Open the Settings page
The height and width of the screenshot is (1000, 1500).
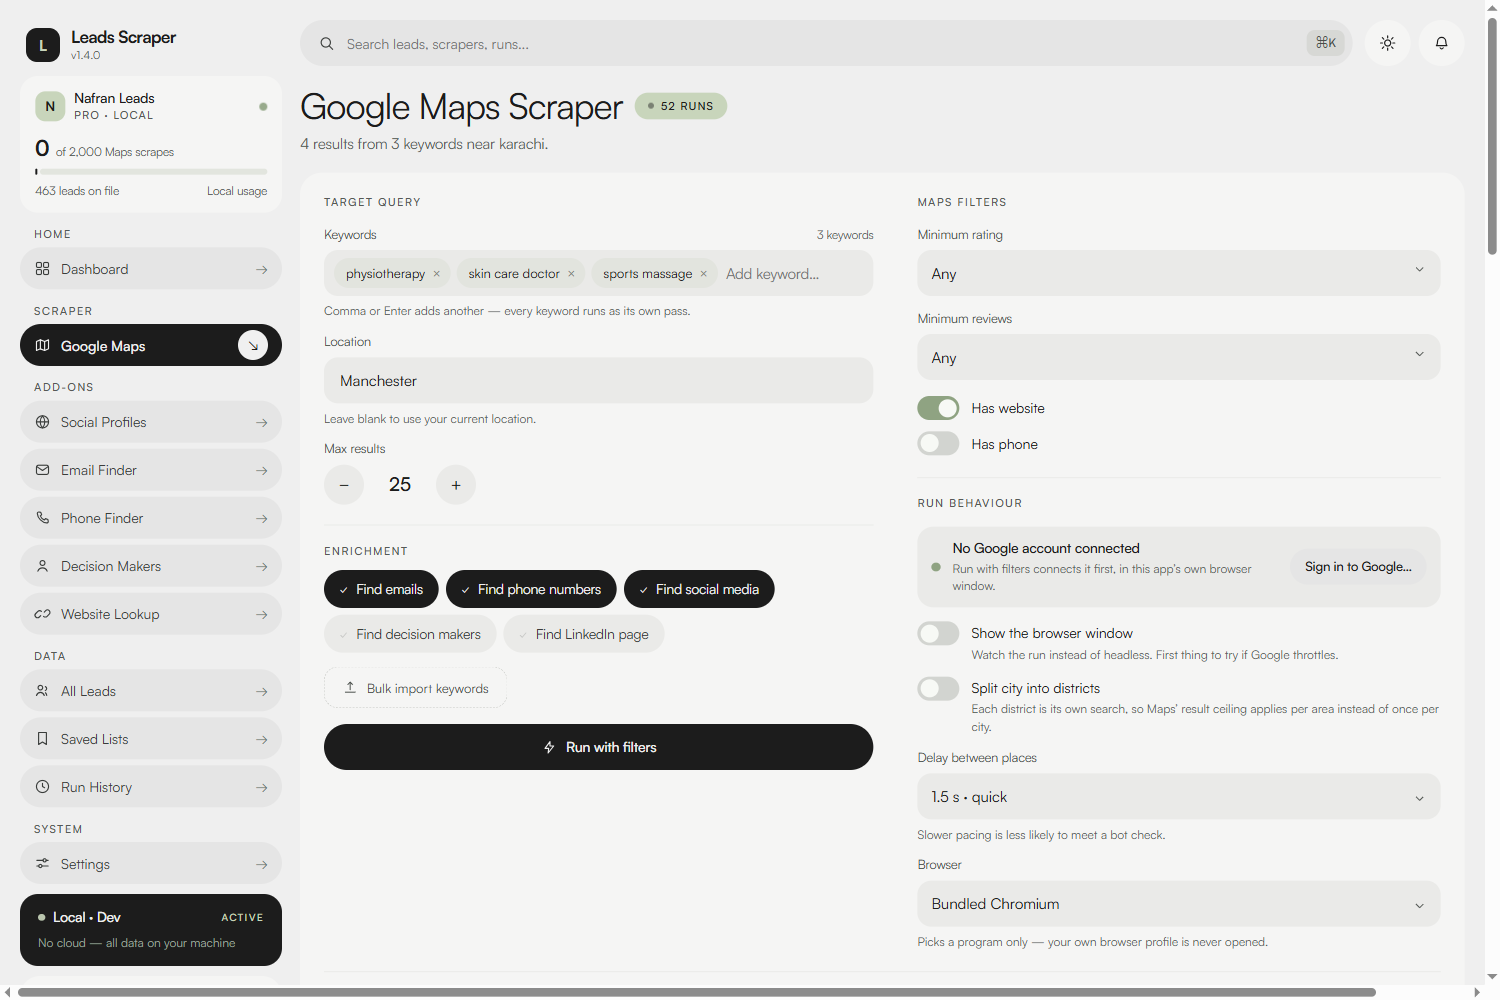(x=151, y=864)
